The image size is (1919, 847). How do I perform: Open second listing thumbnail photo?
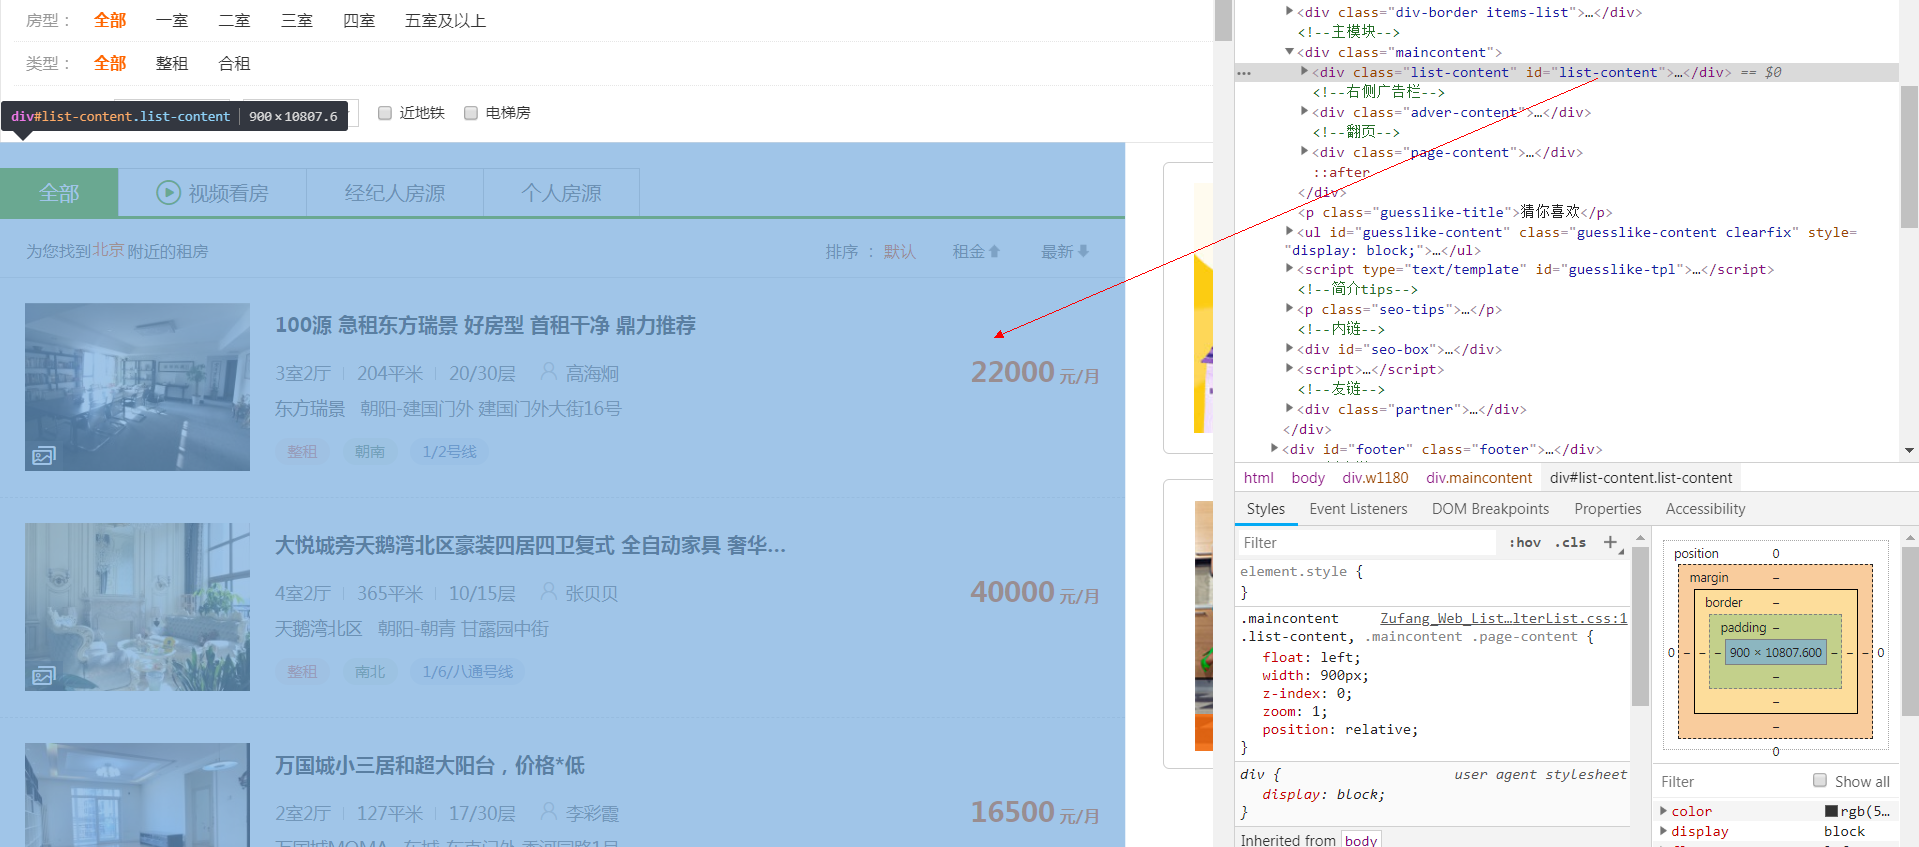pos(137,607)
